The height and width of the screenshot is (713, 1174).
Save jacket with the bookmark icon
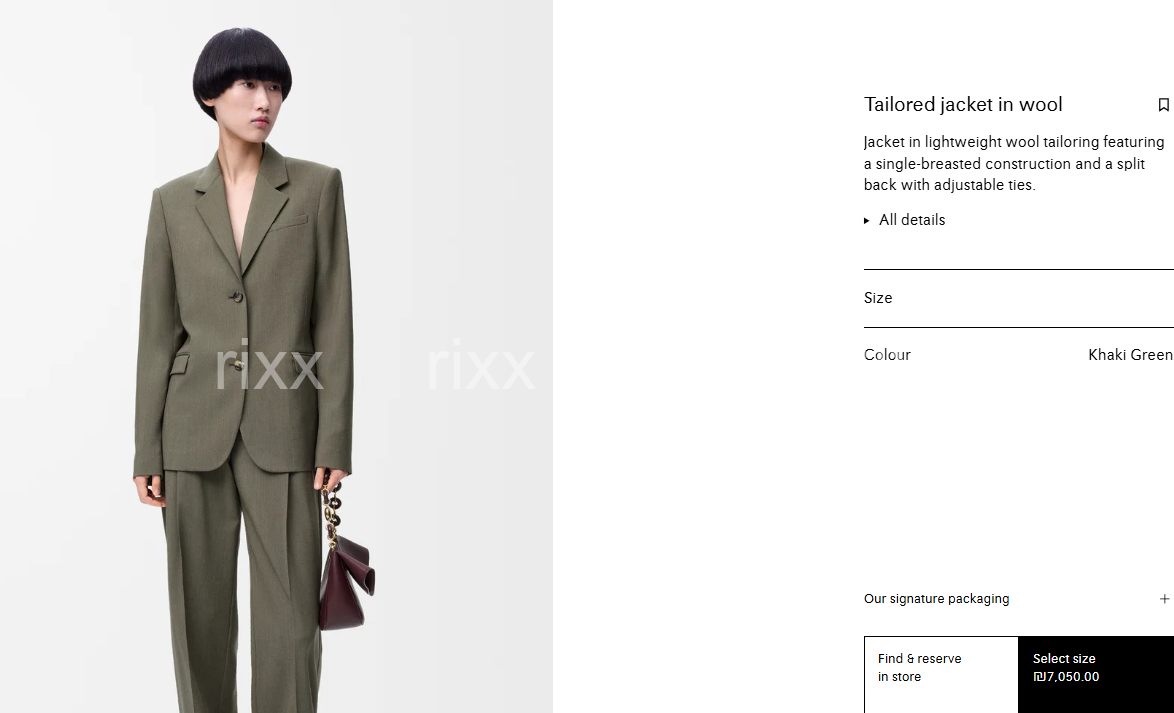[1163, 105]
